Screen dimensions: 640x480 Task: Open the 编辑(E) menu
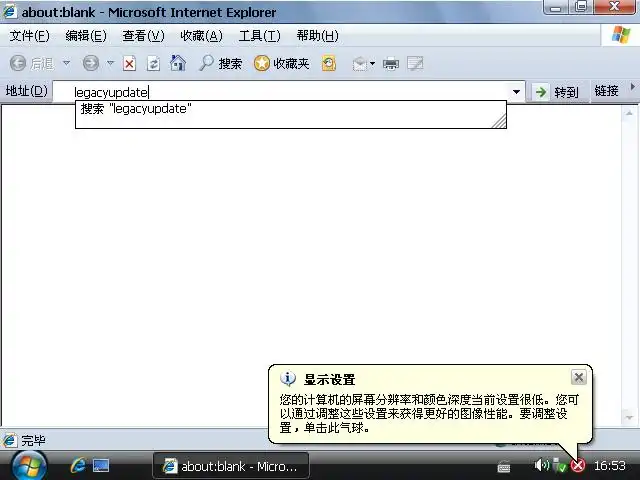click(86, 36)
